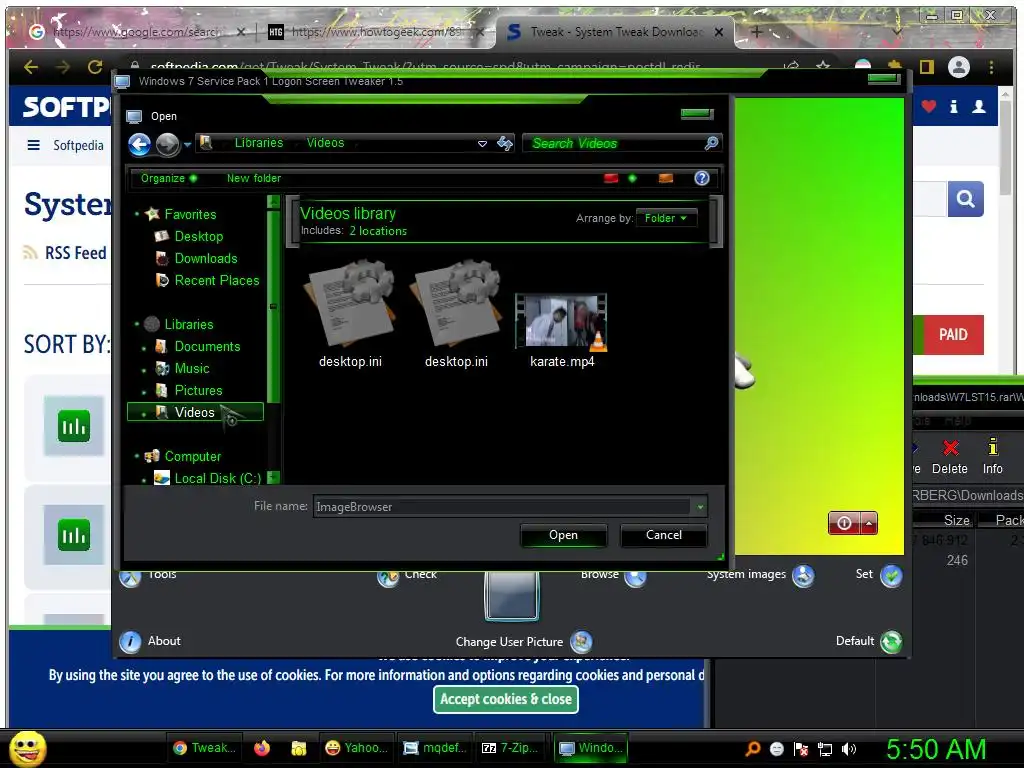
Task: Click the forward arrow in Open dialog
Action: point(167,144)
